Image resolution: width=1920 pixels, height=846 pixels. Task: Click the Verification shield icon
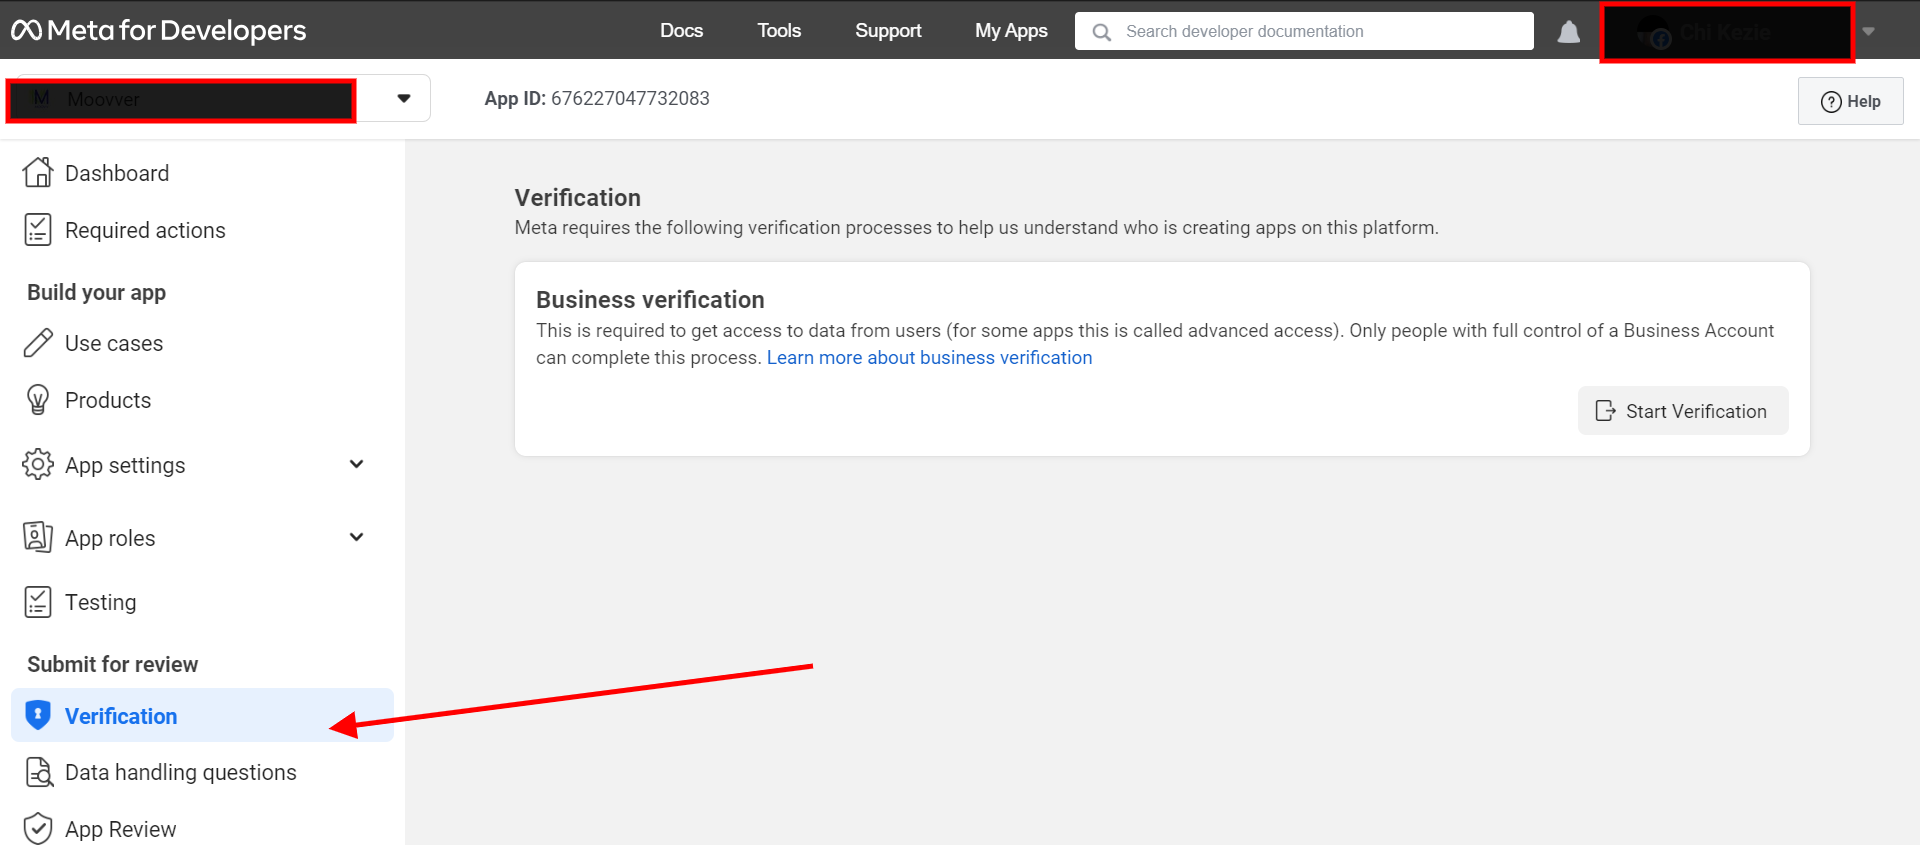coord(38,716)
